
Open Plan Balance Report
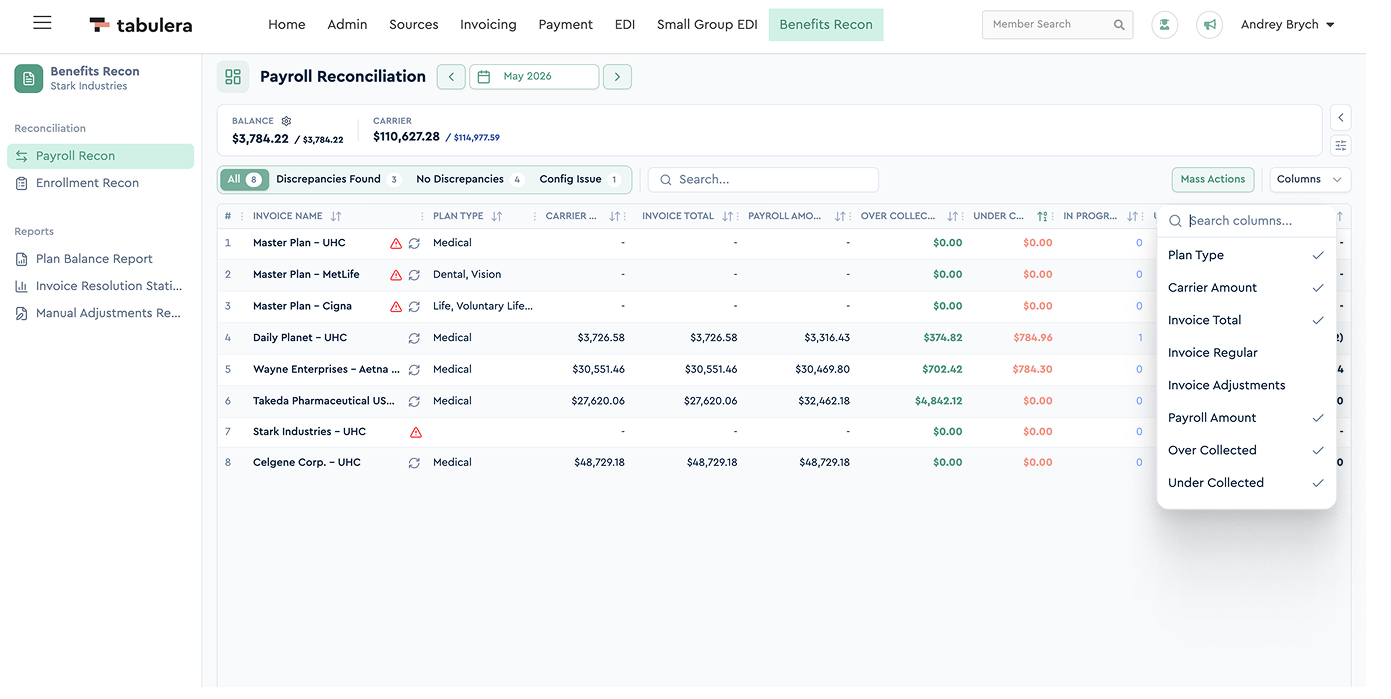pos(100,259)
